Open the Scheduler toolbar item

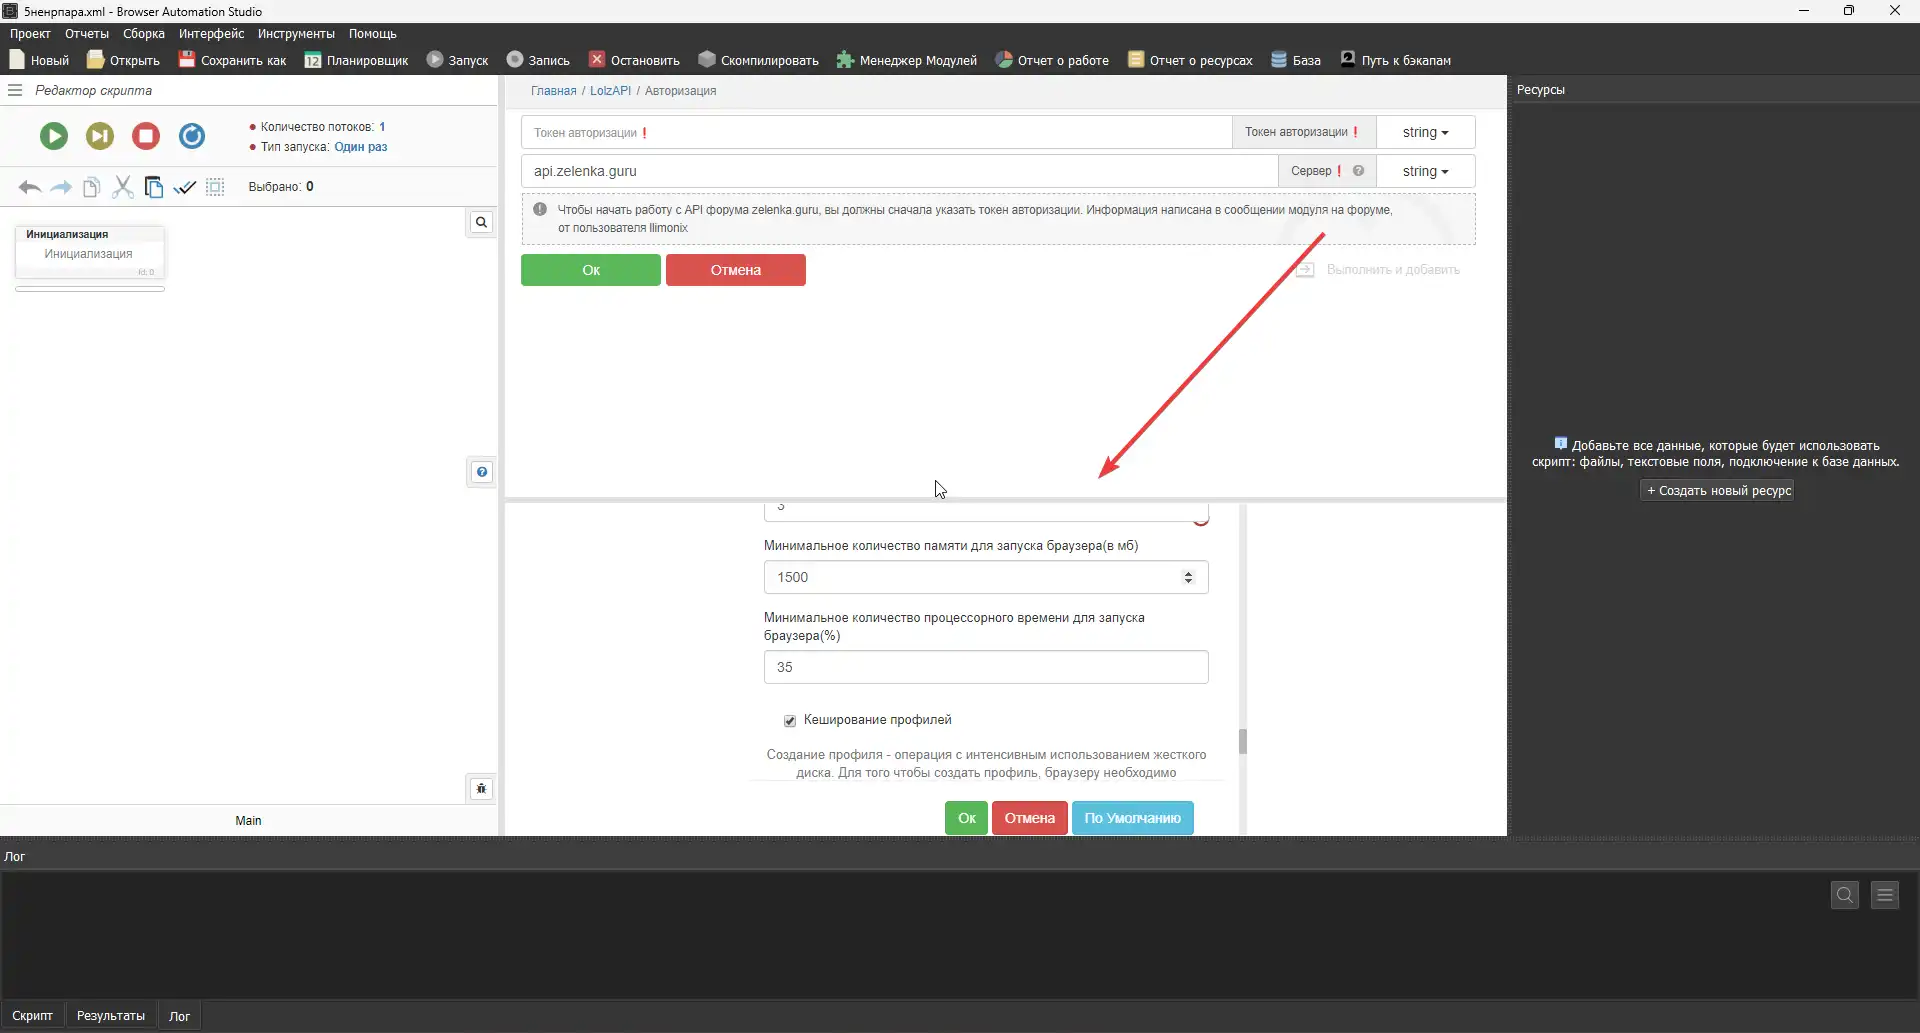356,60
